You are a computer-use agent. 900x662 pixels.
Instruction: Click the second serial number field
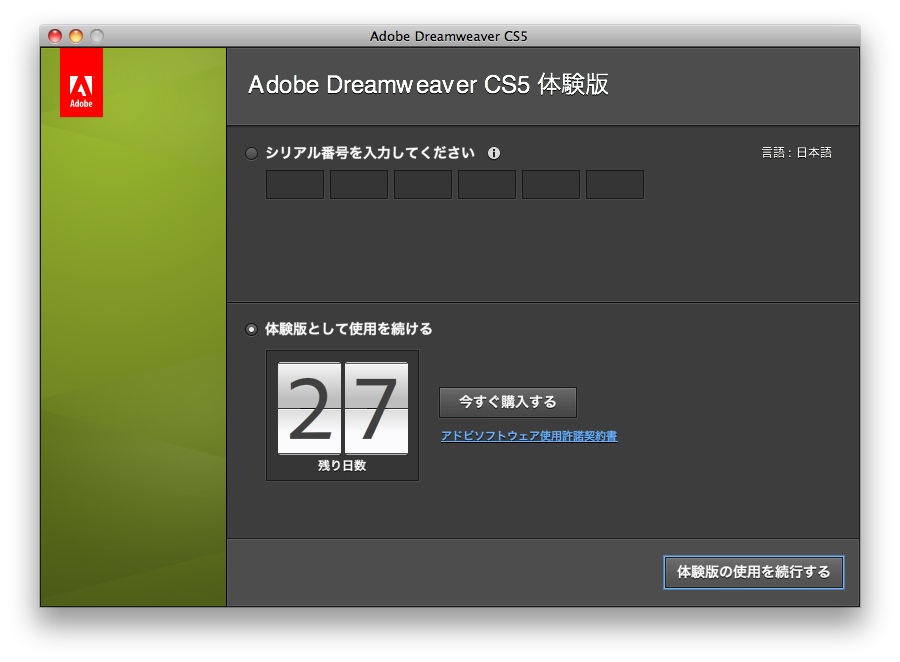point(359,184)
